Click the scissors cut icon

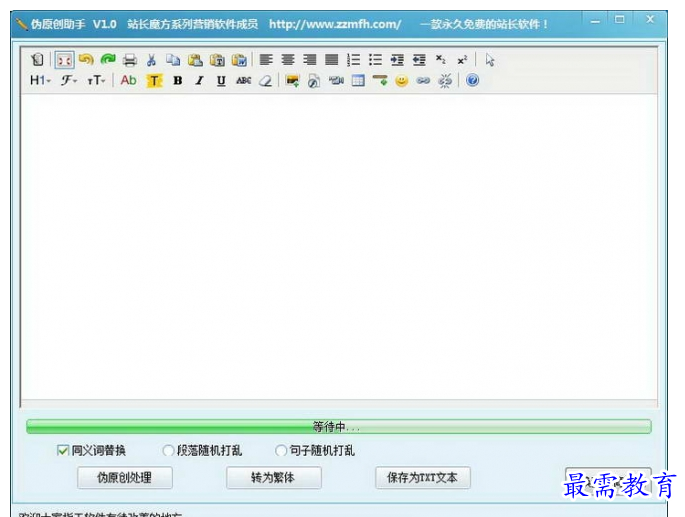pos(152,59)
